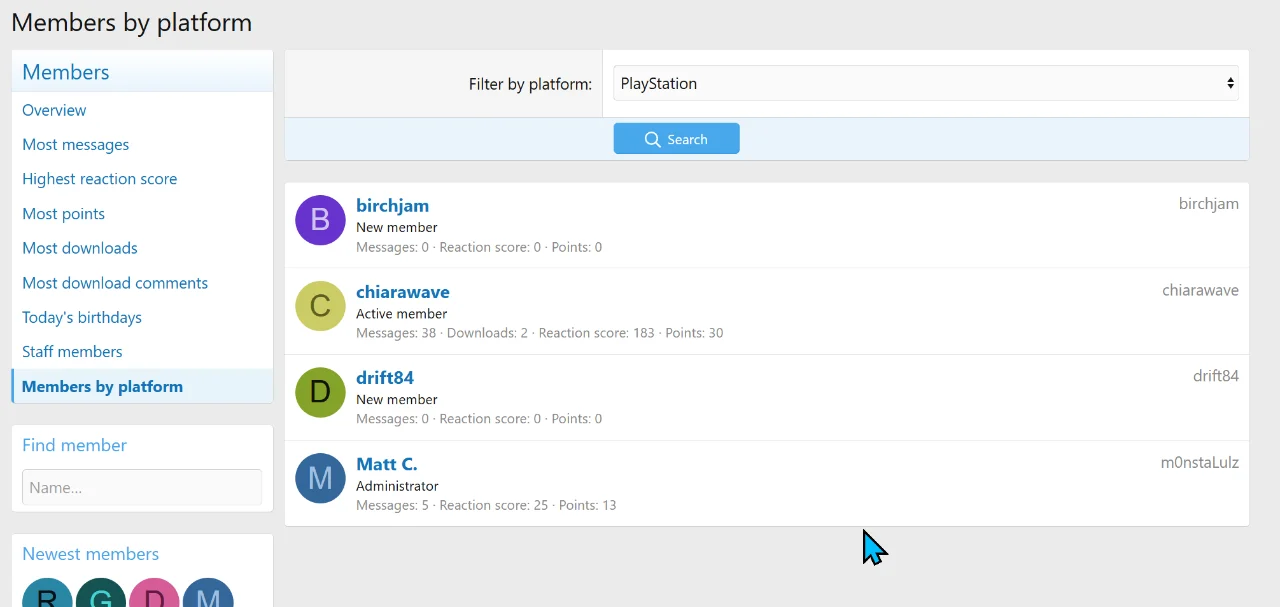Go to members Overview
Viewport: 1280px width, 607px height.
click(54, 110)
